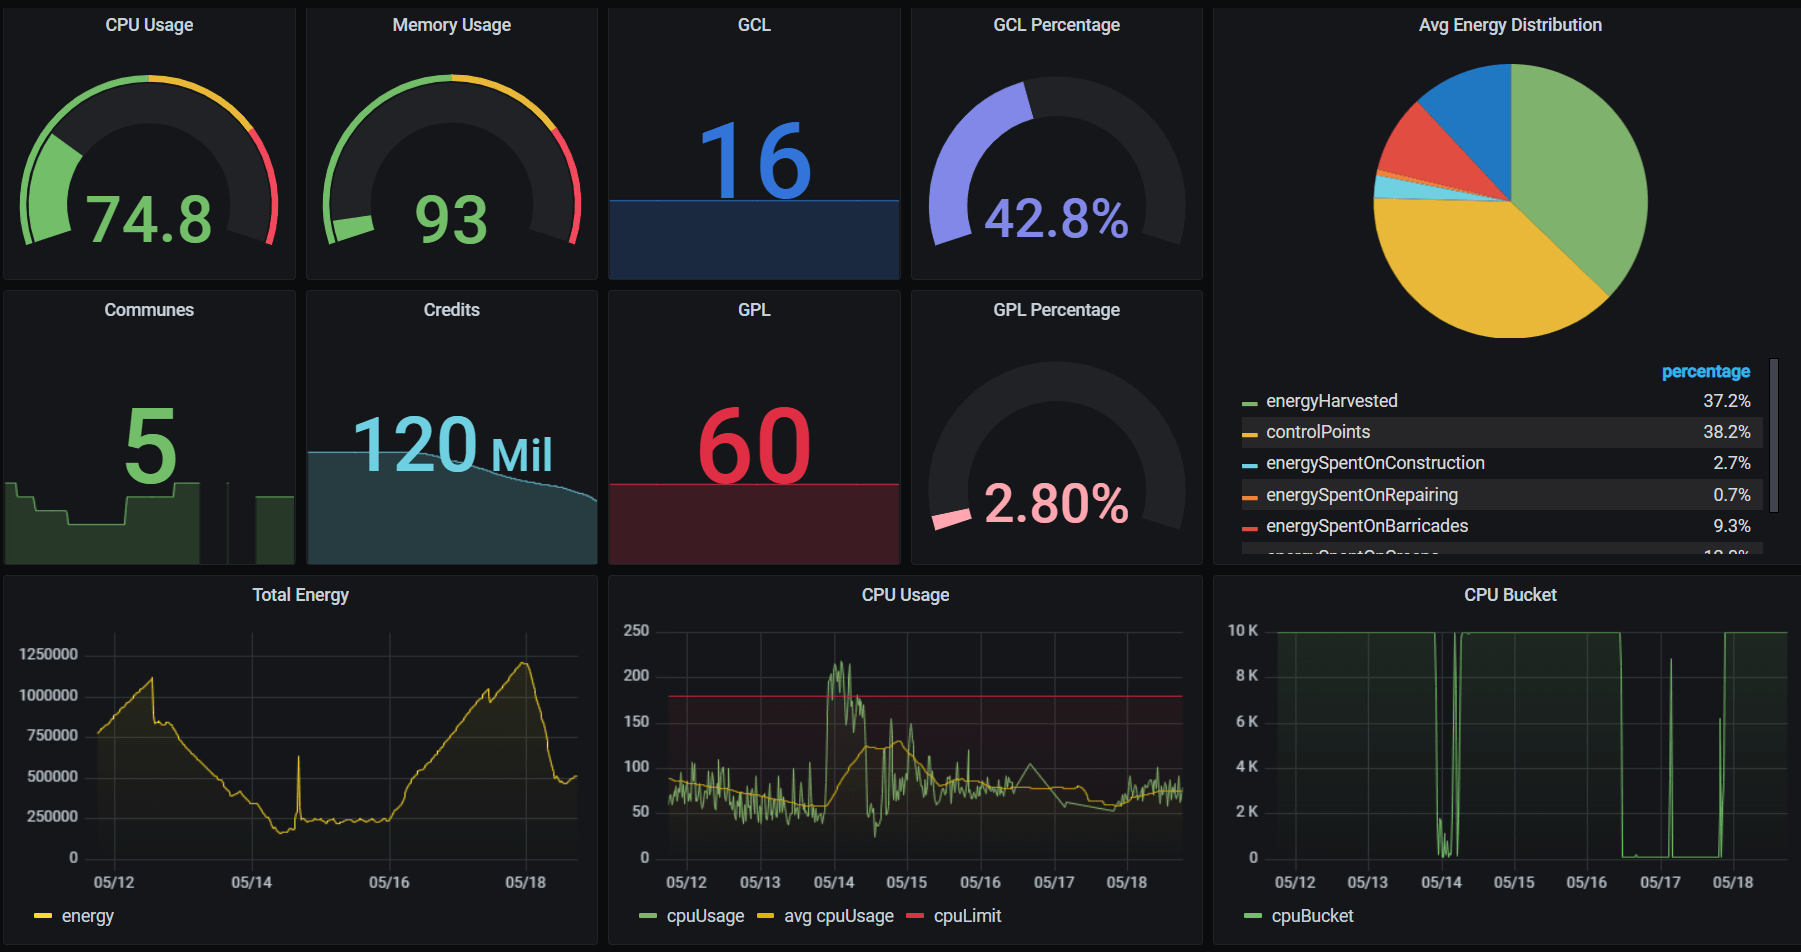Open the GCL Percentage panel title
Viewport: 1801px width, 952px height.
coord(1056,25)
